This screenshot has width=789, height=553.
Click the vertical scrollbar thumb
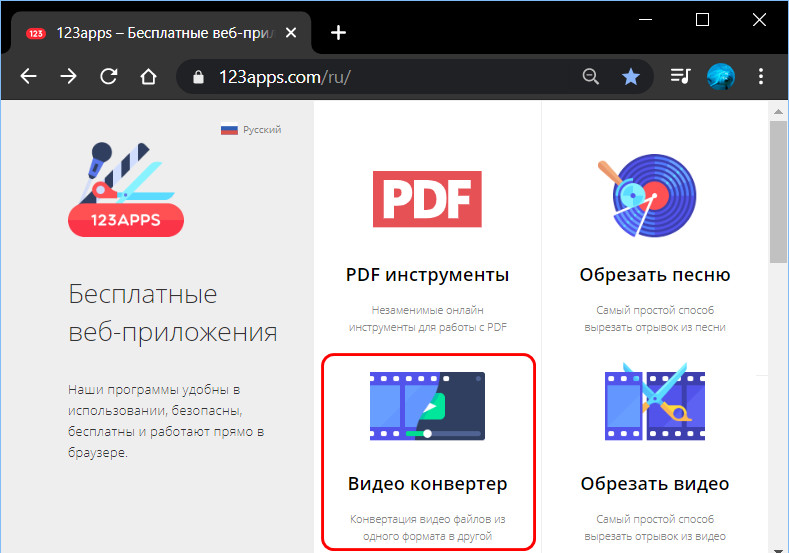(x=778, y=192)
